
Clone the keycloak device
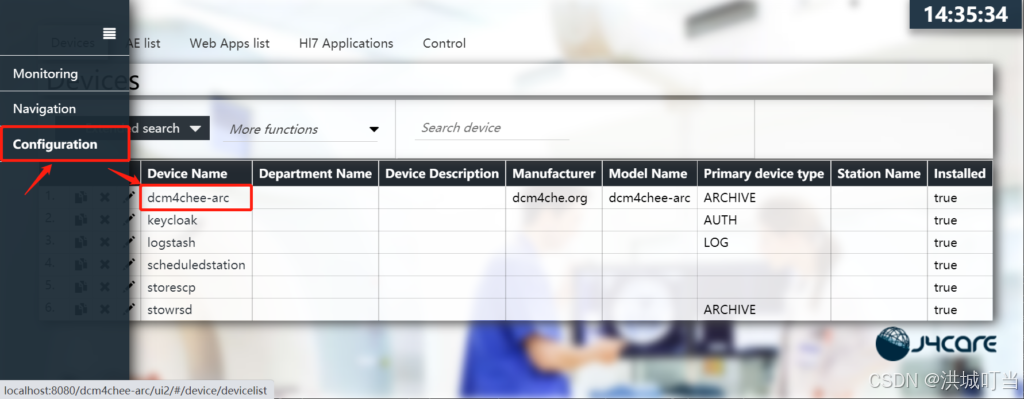click(x=81, y=220)
